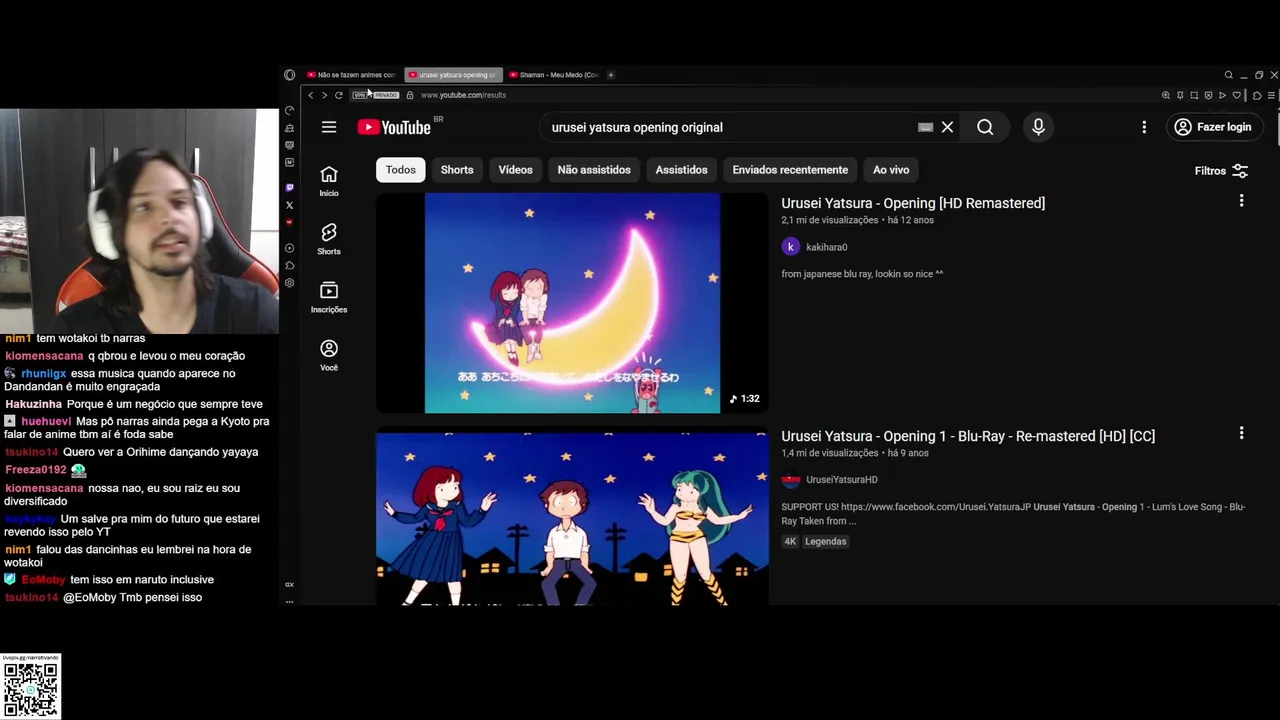Open Easy Setup menu lines icon
1280x720 pixels.
coord(1271,95)
